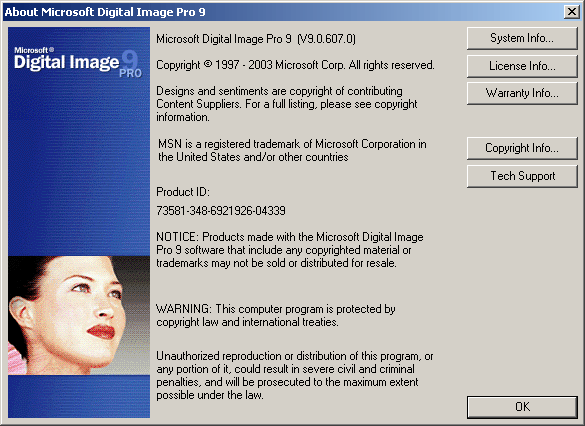Click the License Info button
The width and height of the screenshot is (585, 426).
[x=522, y=66]
